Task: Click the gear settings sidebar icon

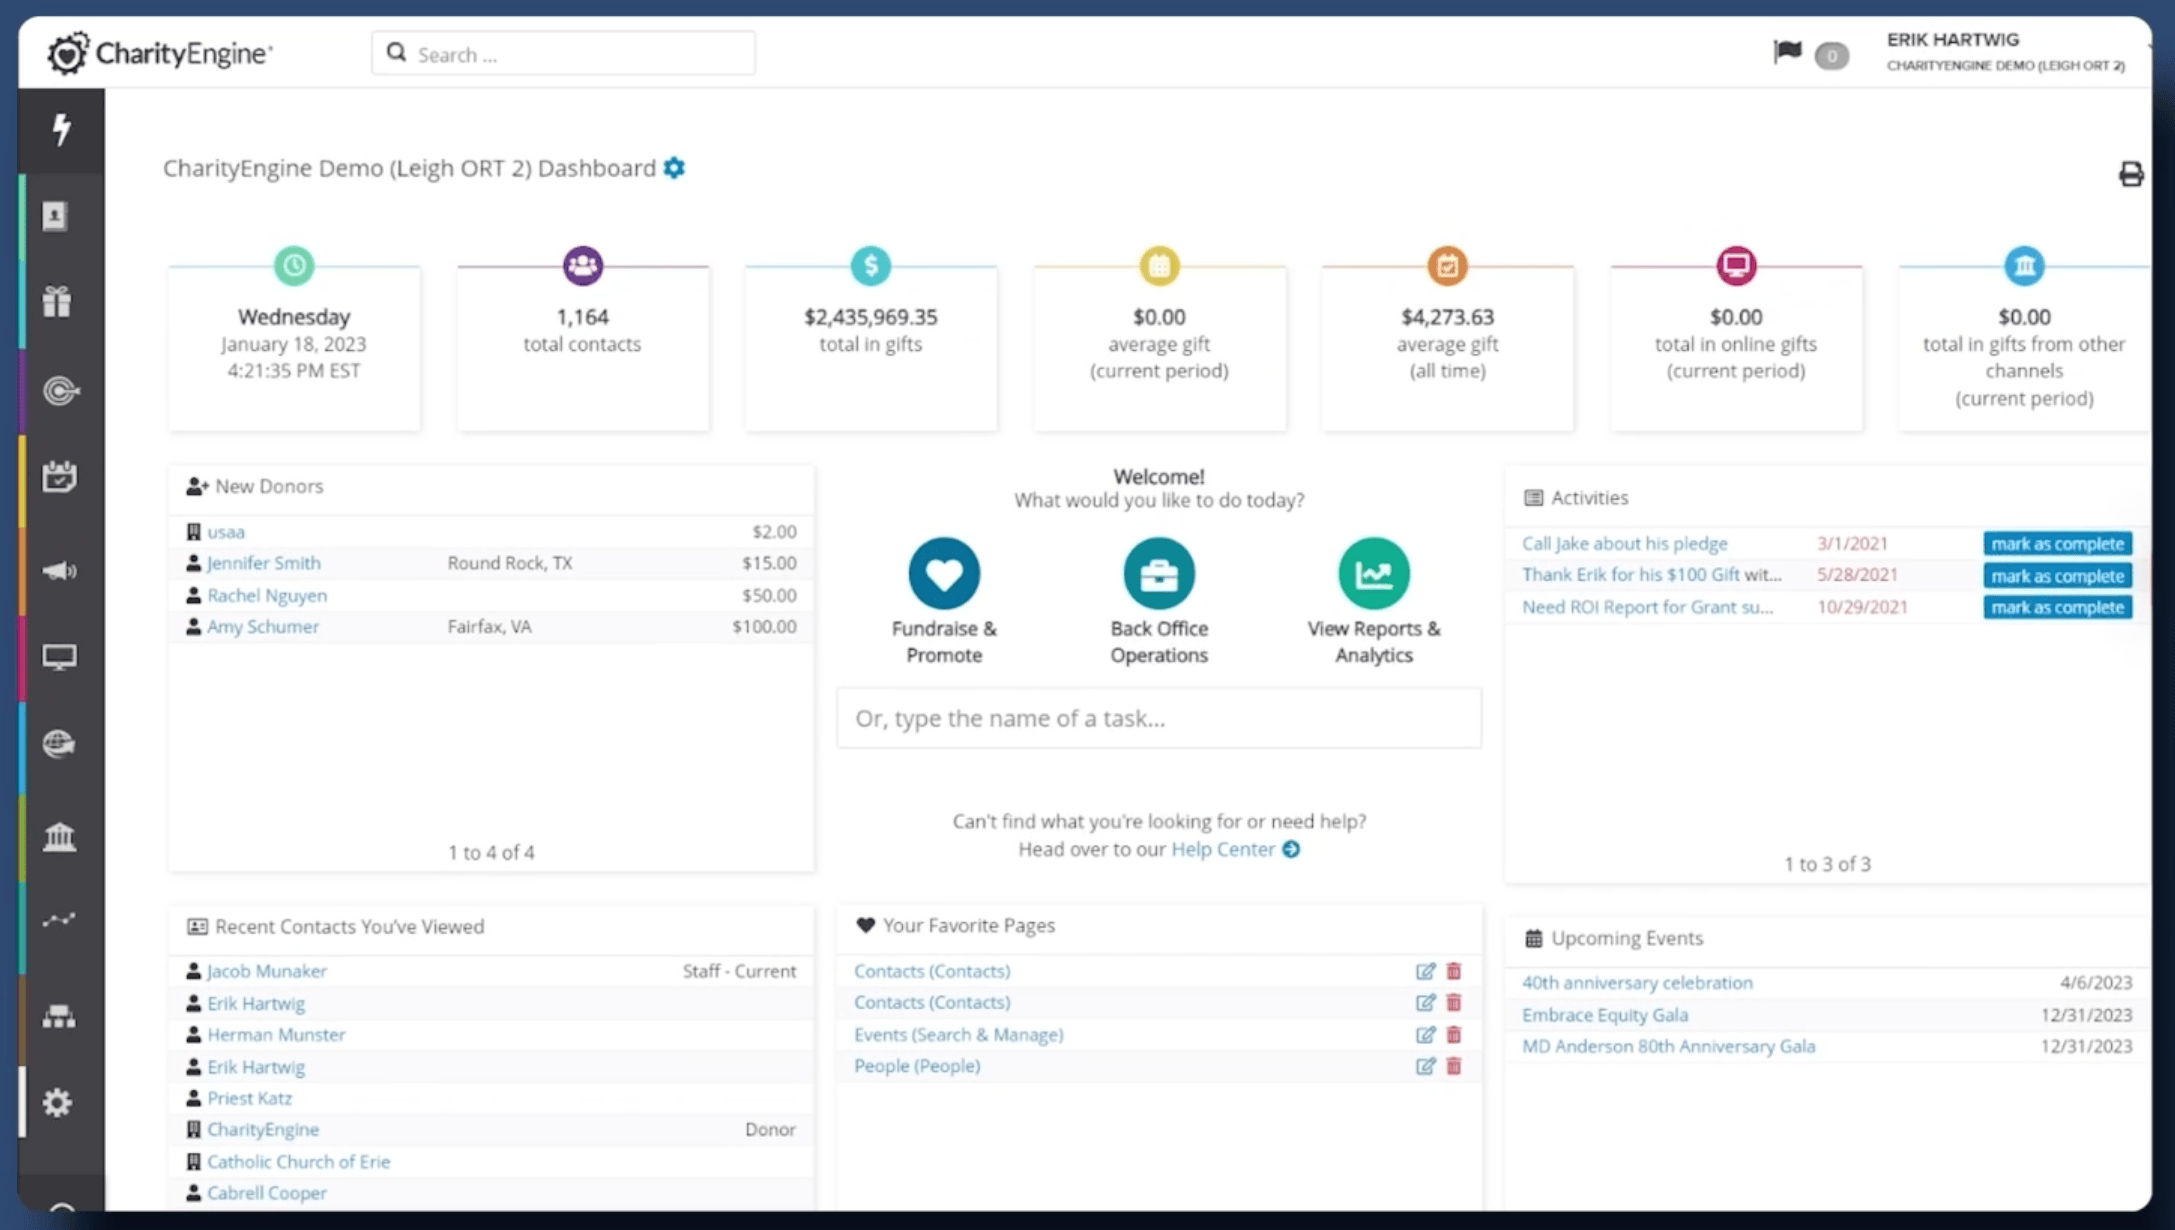Action: 58,1102
